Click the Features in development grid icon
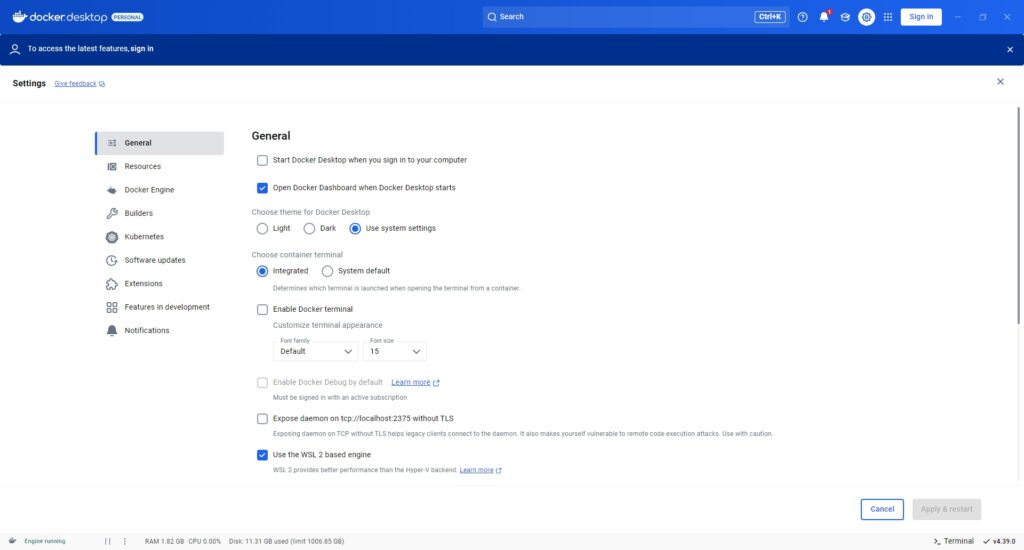1024x550 pixels. coord(112,308)
